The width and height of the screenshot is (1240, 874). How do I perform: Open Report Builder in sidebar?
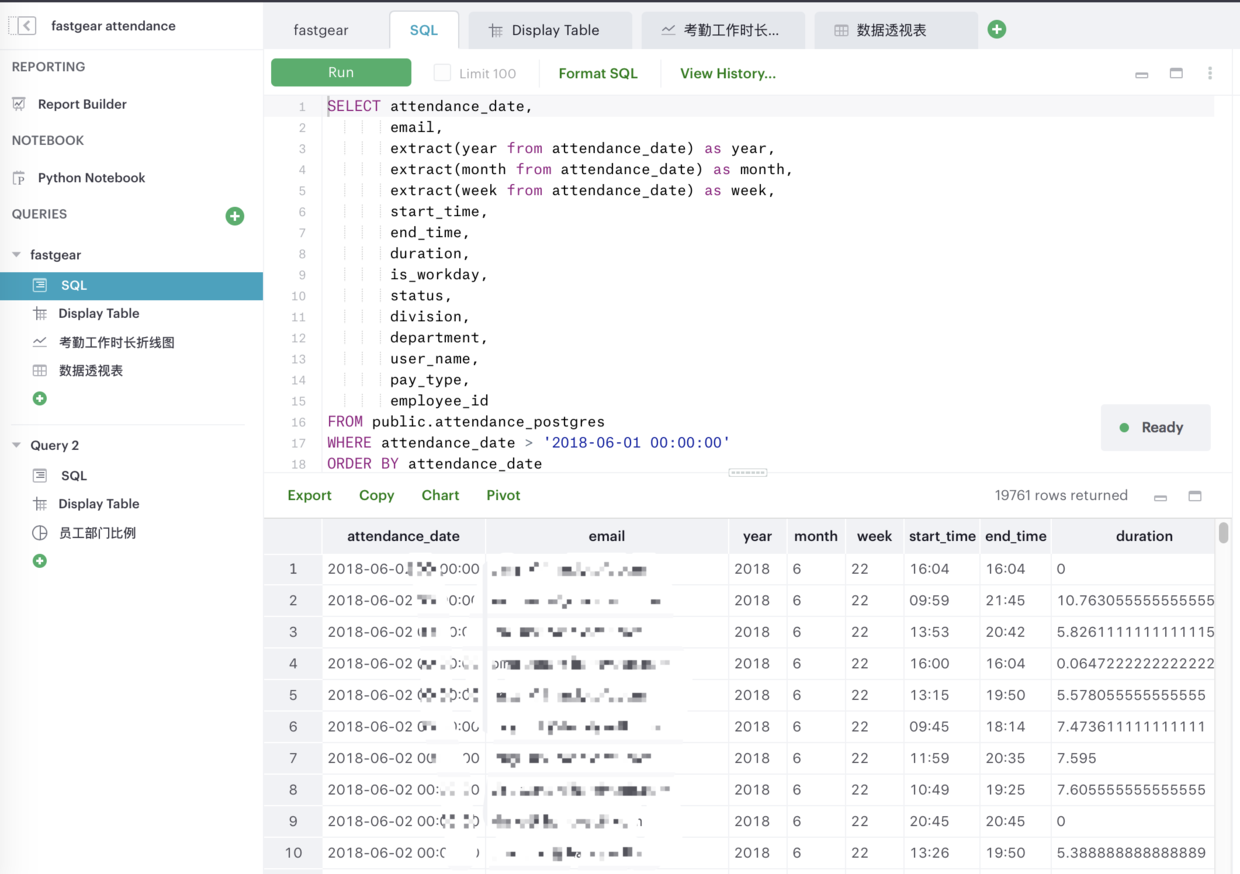tap(82, 104)
